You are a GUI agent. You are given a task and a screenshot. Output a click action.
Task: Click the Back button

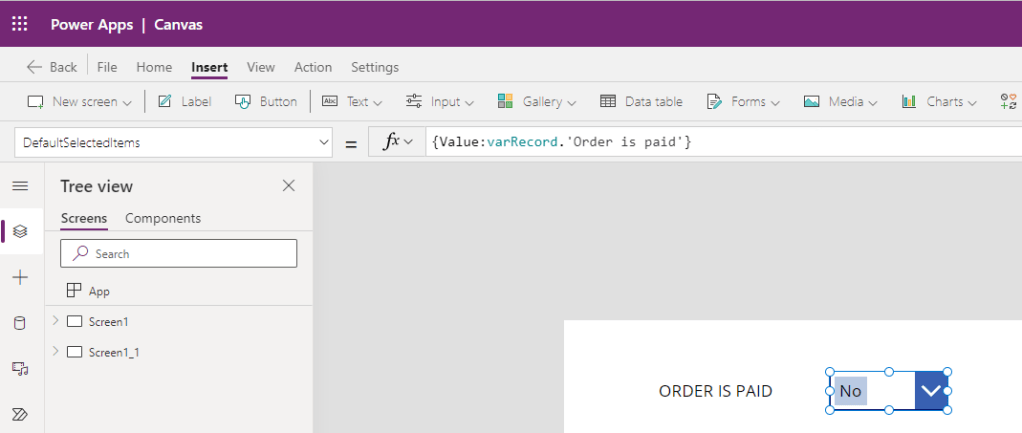click(51, 67)
